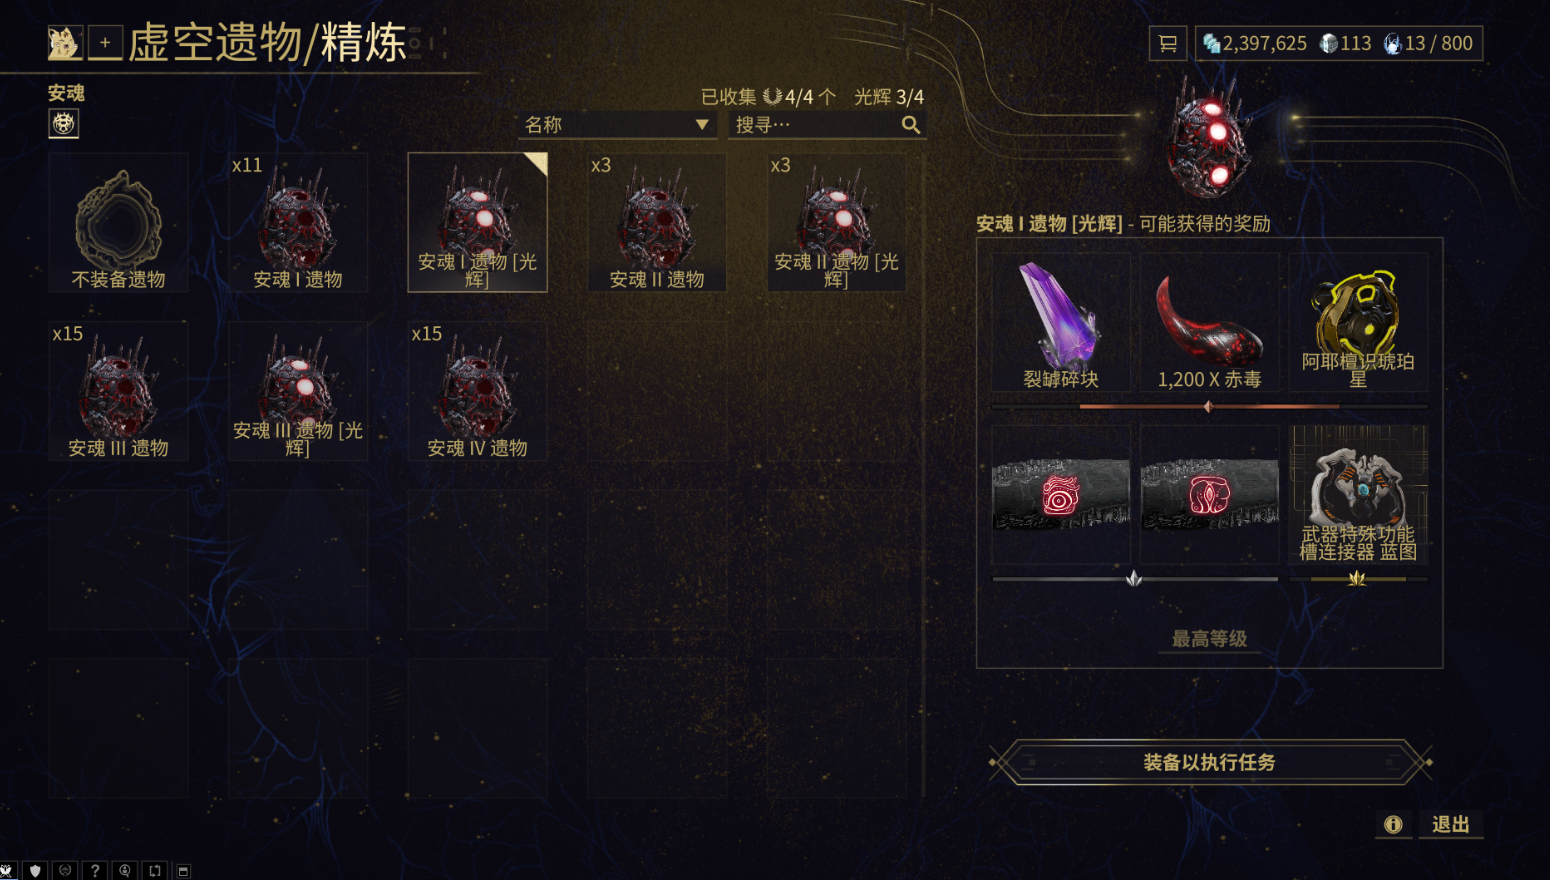Click 装备以执行任务 button
The width and height of the screenshot is (1550, 880).
1210,762
